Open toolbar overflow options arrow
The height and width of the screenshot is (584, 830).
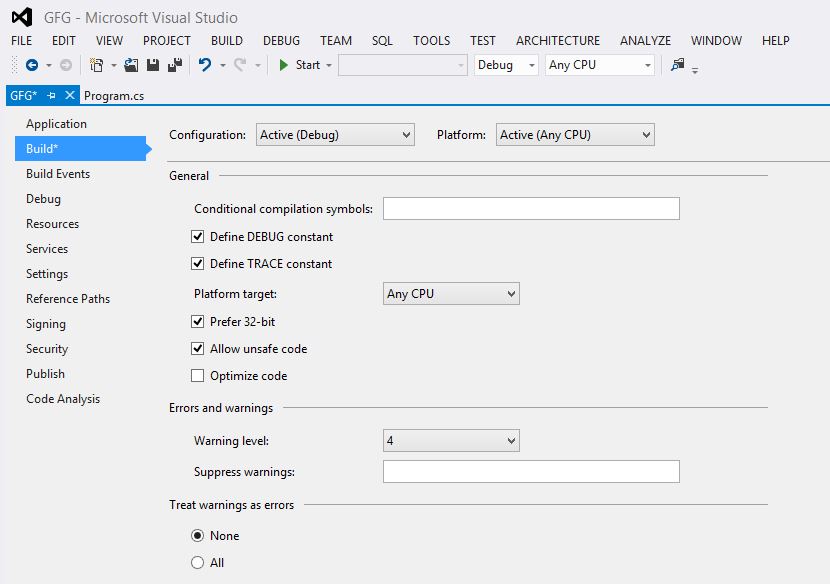click(x=695, y=70)
